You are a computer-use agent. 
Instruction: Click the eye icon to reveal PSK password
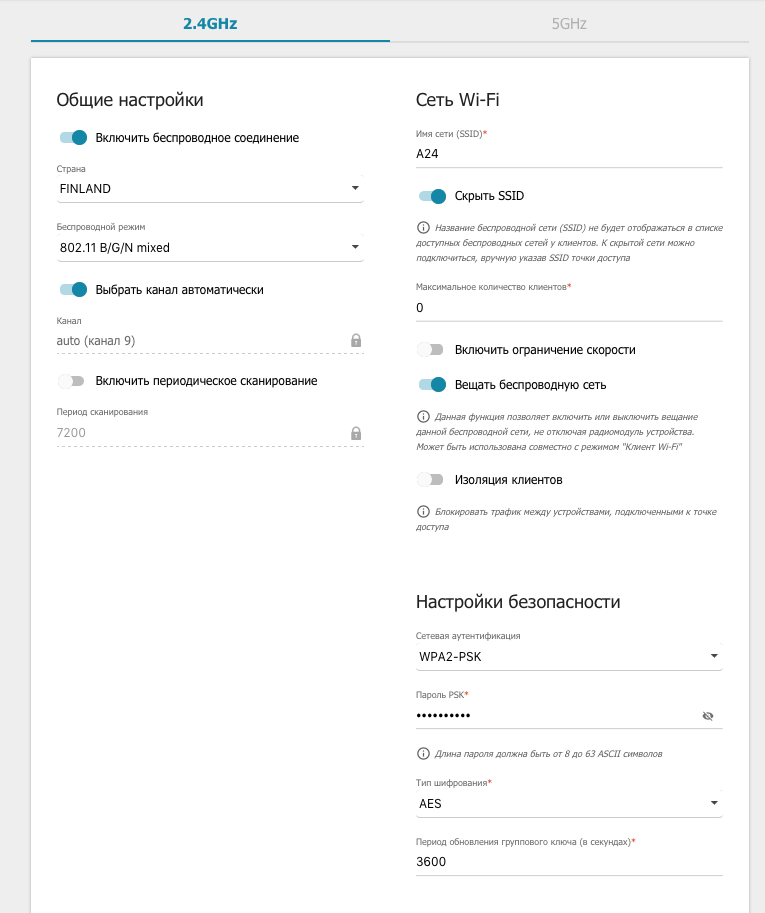click(x=708, y=716)
